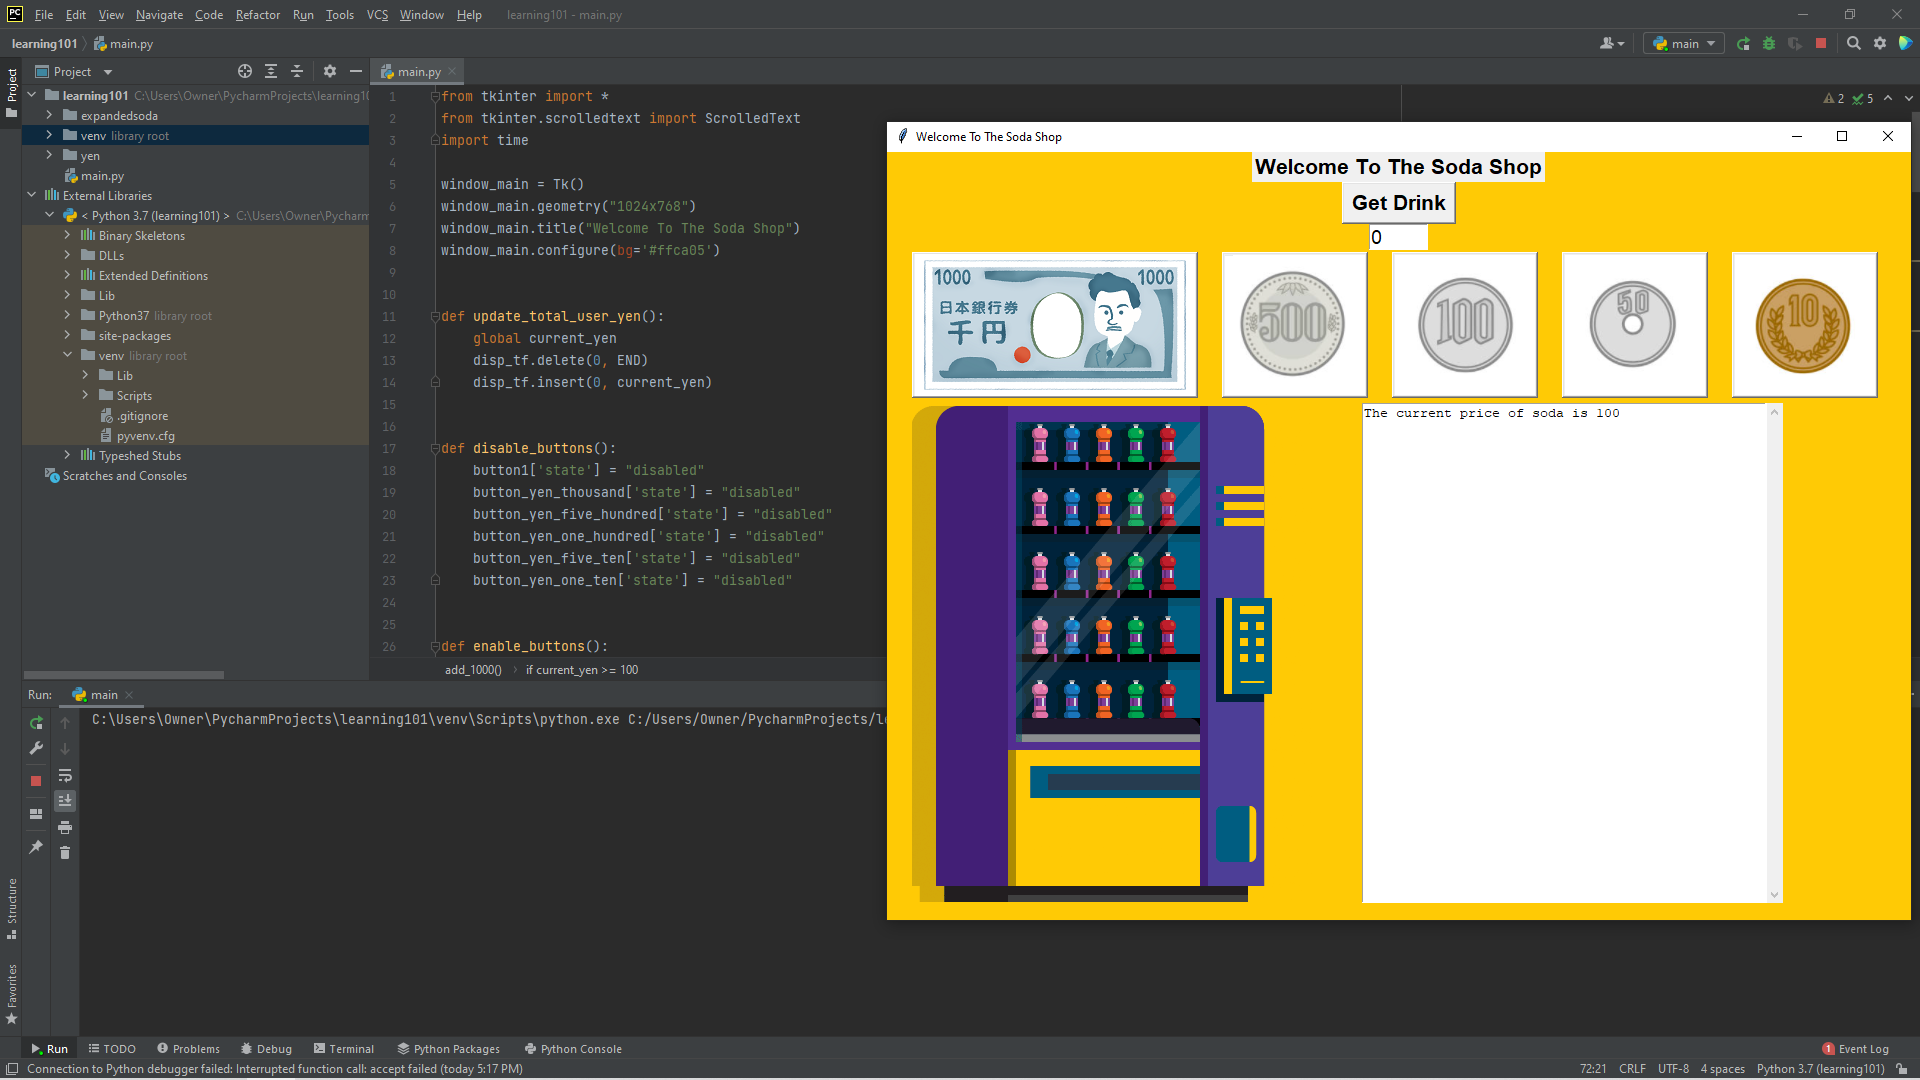Open Search Everywhere magnifier icon

1854,43
